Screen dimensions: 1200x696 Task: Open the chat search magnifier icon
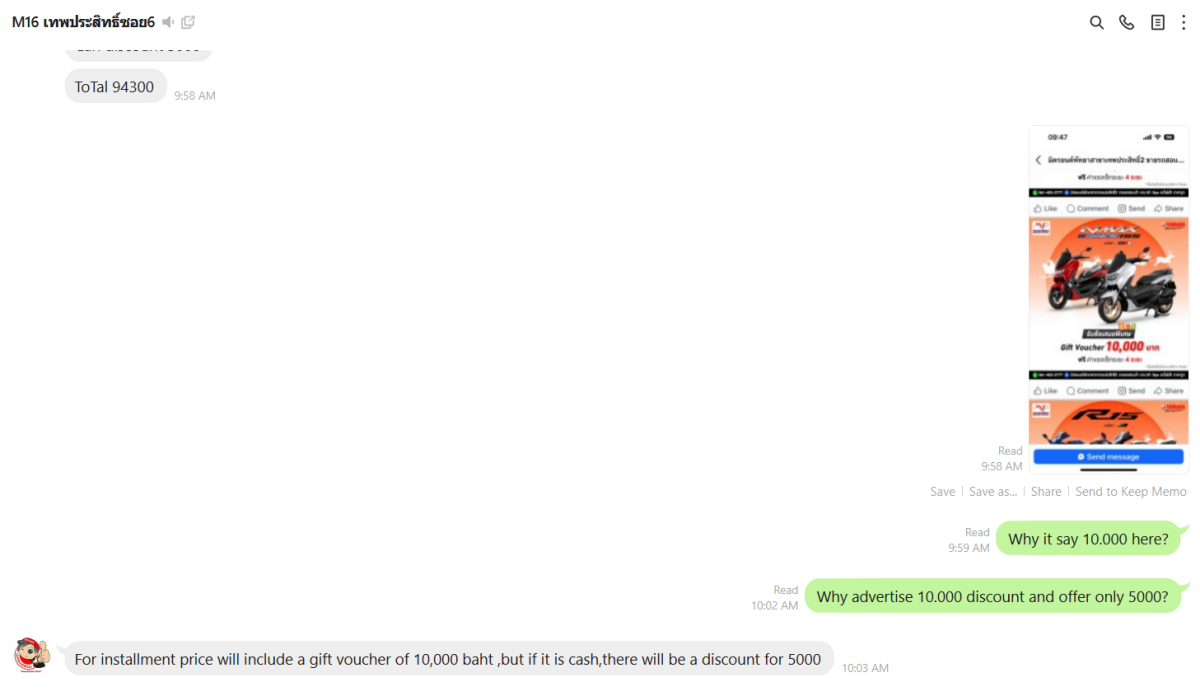click(x=1096, y=22)
